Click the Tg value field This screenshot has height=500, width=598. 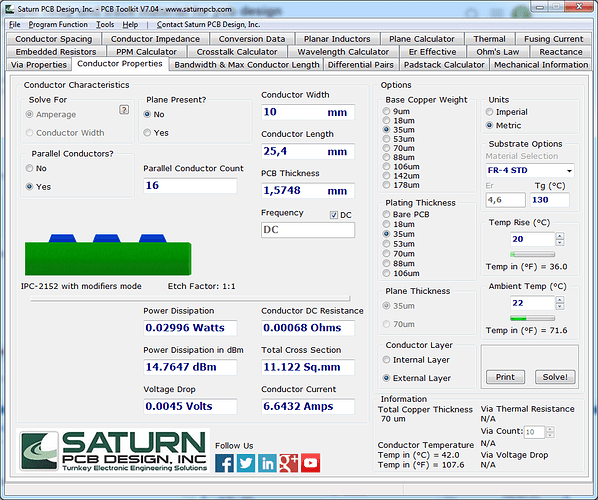click(x=550, y=200)
